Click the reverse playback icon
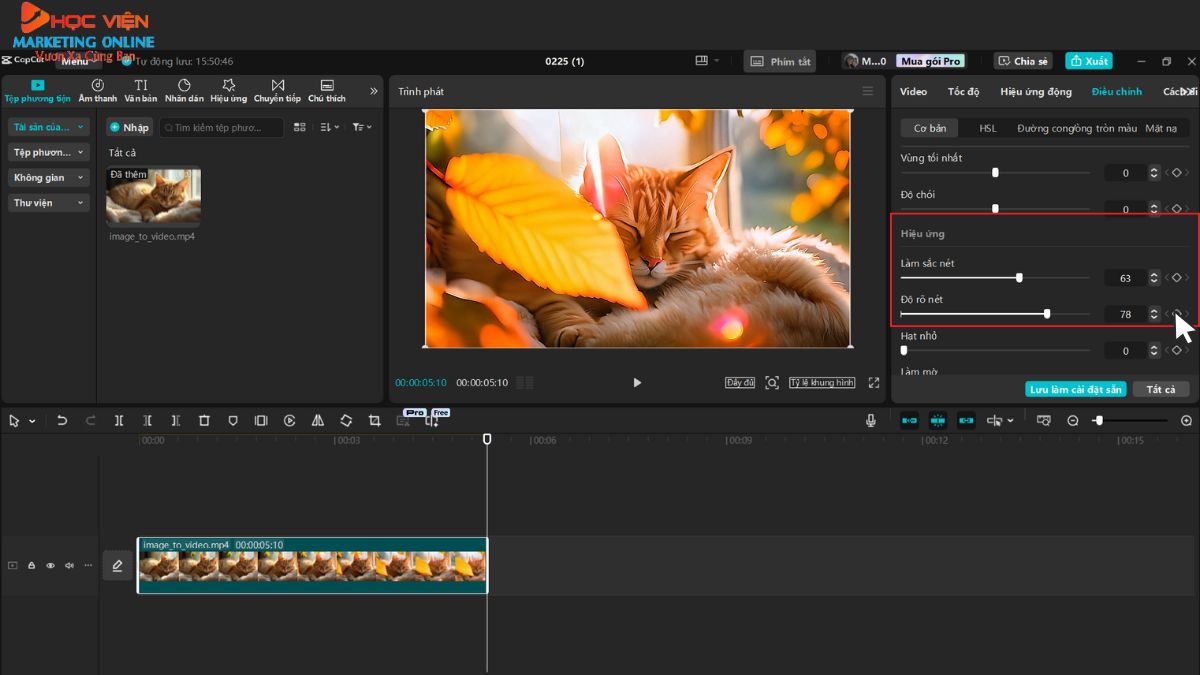Screen dimensions: 1200x675 [x=290, y=421]
